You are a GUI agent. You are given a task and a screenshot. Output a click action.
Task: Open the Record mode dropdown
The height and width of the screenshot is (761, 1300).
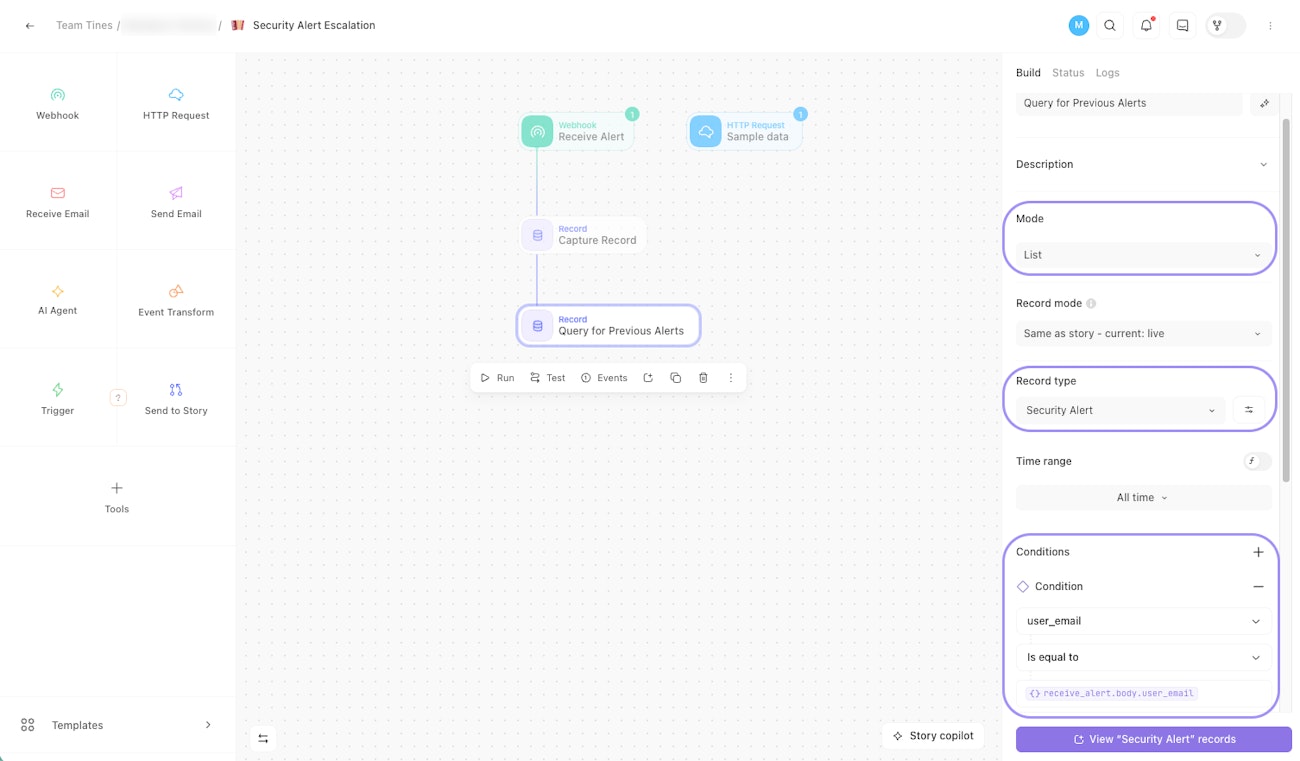[x=1144, y=334]
